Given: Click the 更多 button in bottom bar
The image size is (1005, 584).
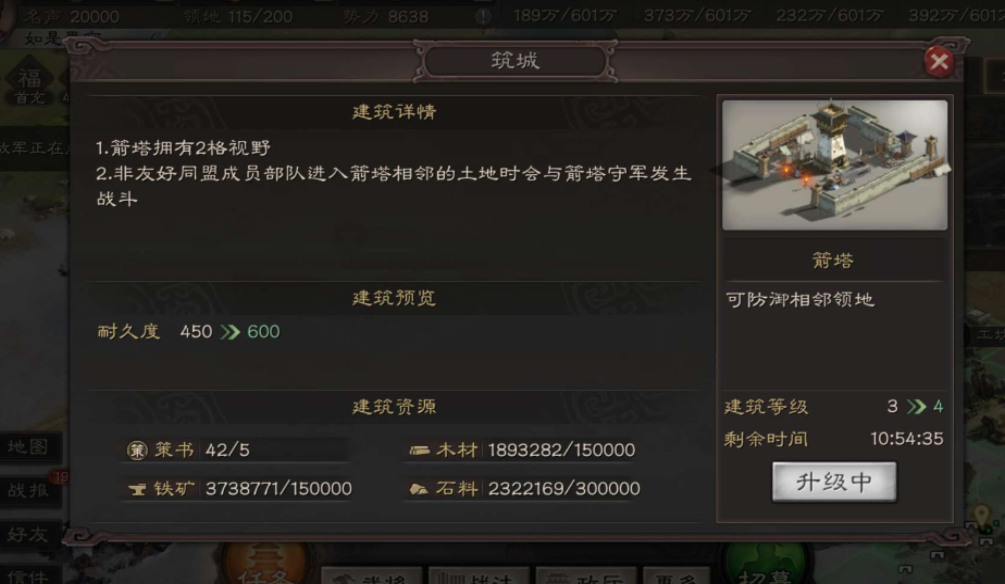Looking at the screenshot, I should pyautogui.click(x=676, y=575).
